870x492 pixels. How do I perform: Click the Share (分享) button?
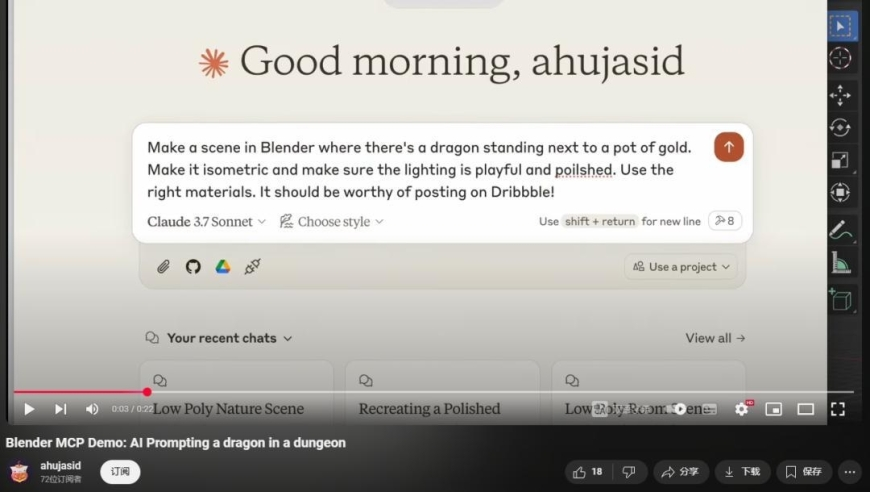(x=680, y=472)
